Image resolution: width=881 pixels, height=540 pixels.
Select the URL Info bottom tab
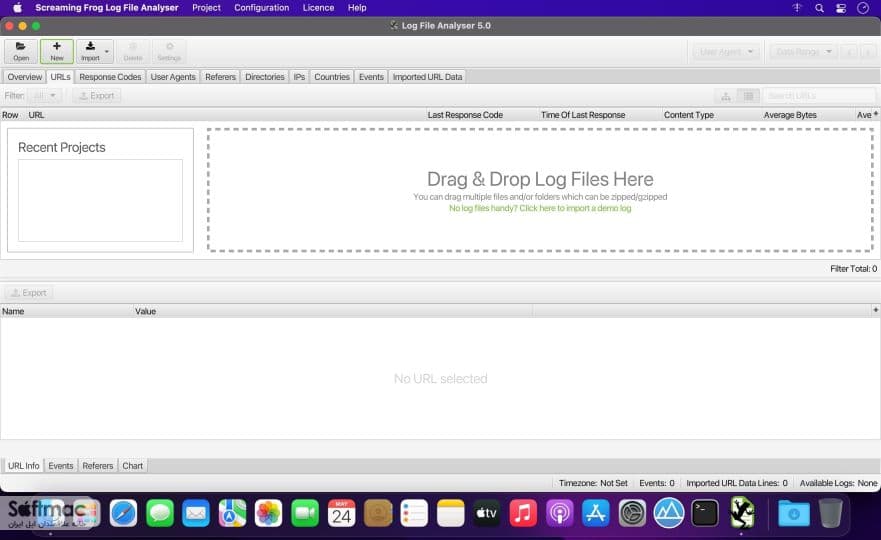[24, 466]
